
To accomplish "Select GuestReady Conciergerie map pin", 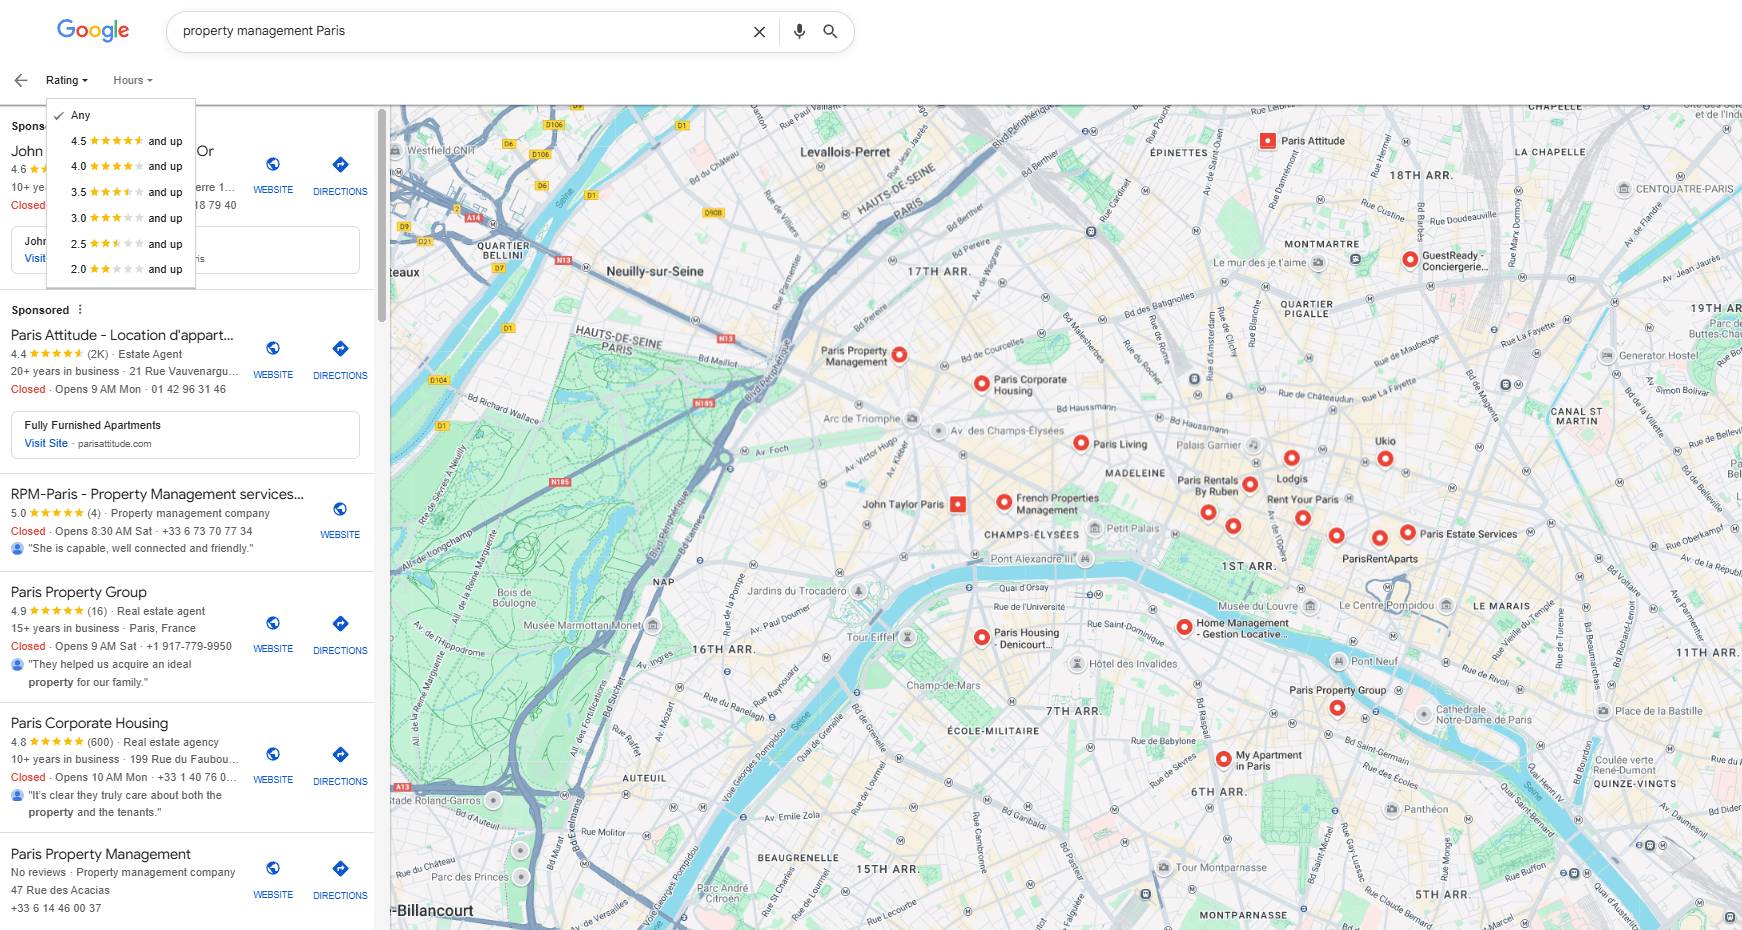I will (1410, 259).
